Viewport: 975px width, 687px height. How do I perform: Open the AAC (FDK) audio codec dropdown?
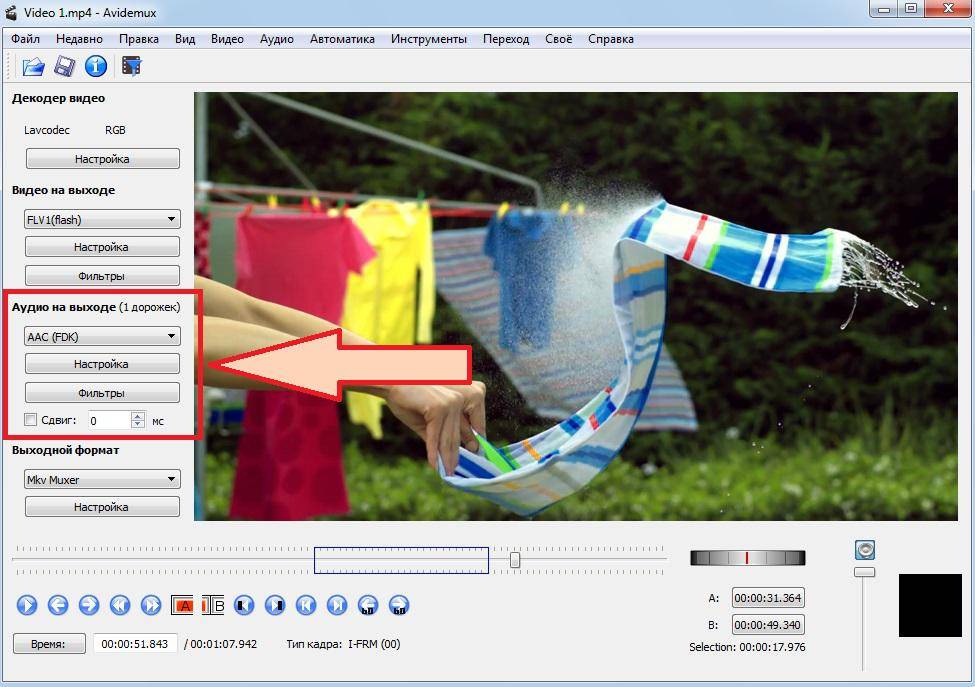(x=102, y=337)
